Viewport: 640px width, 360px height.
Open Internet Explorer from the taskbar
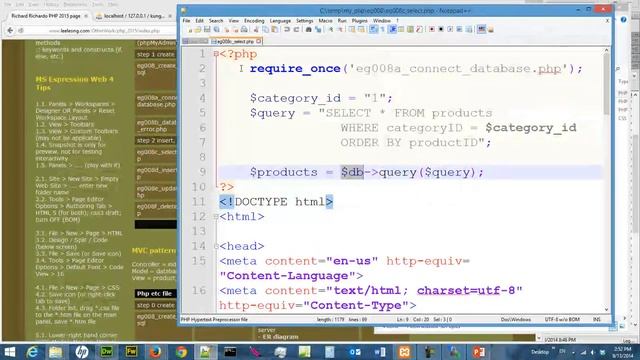click(x=32, y=352)
